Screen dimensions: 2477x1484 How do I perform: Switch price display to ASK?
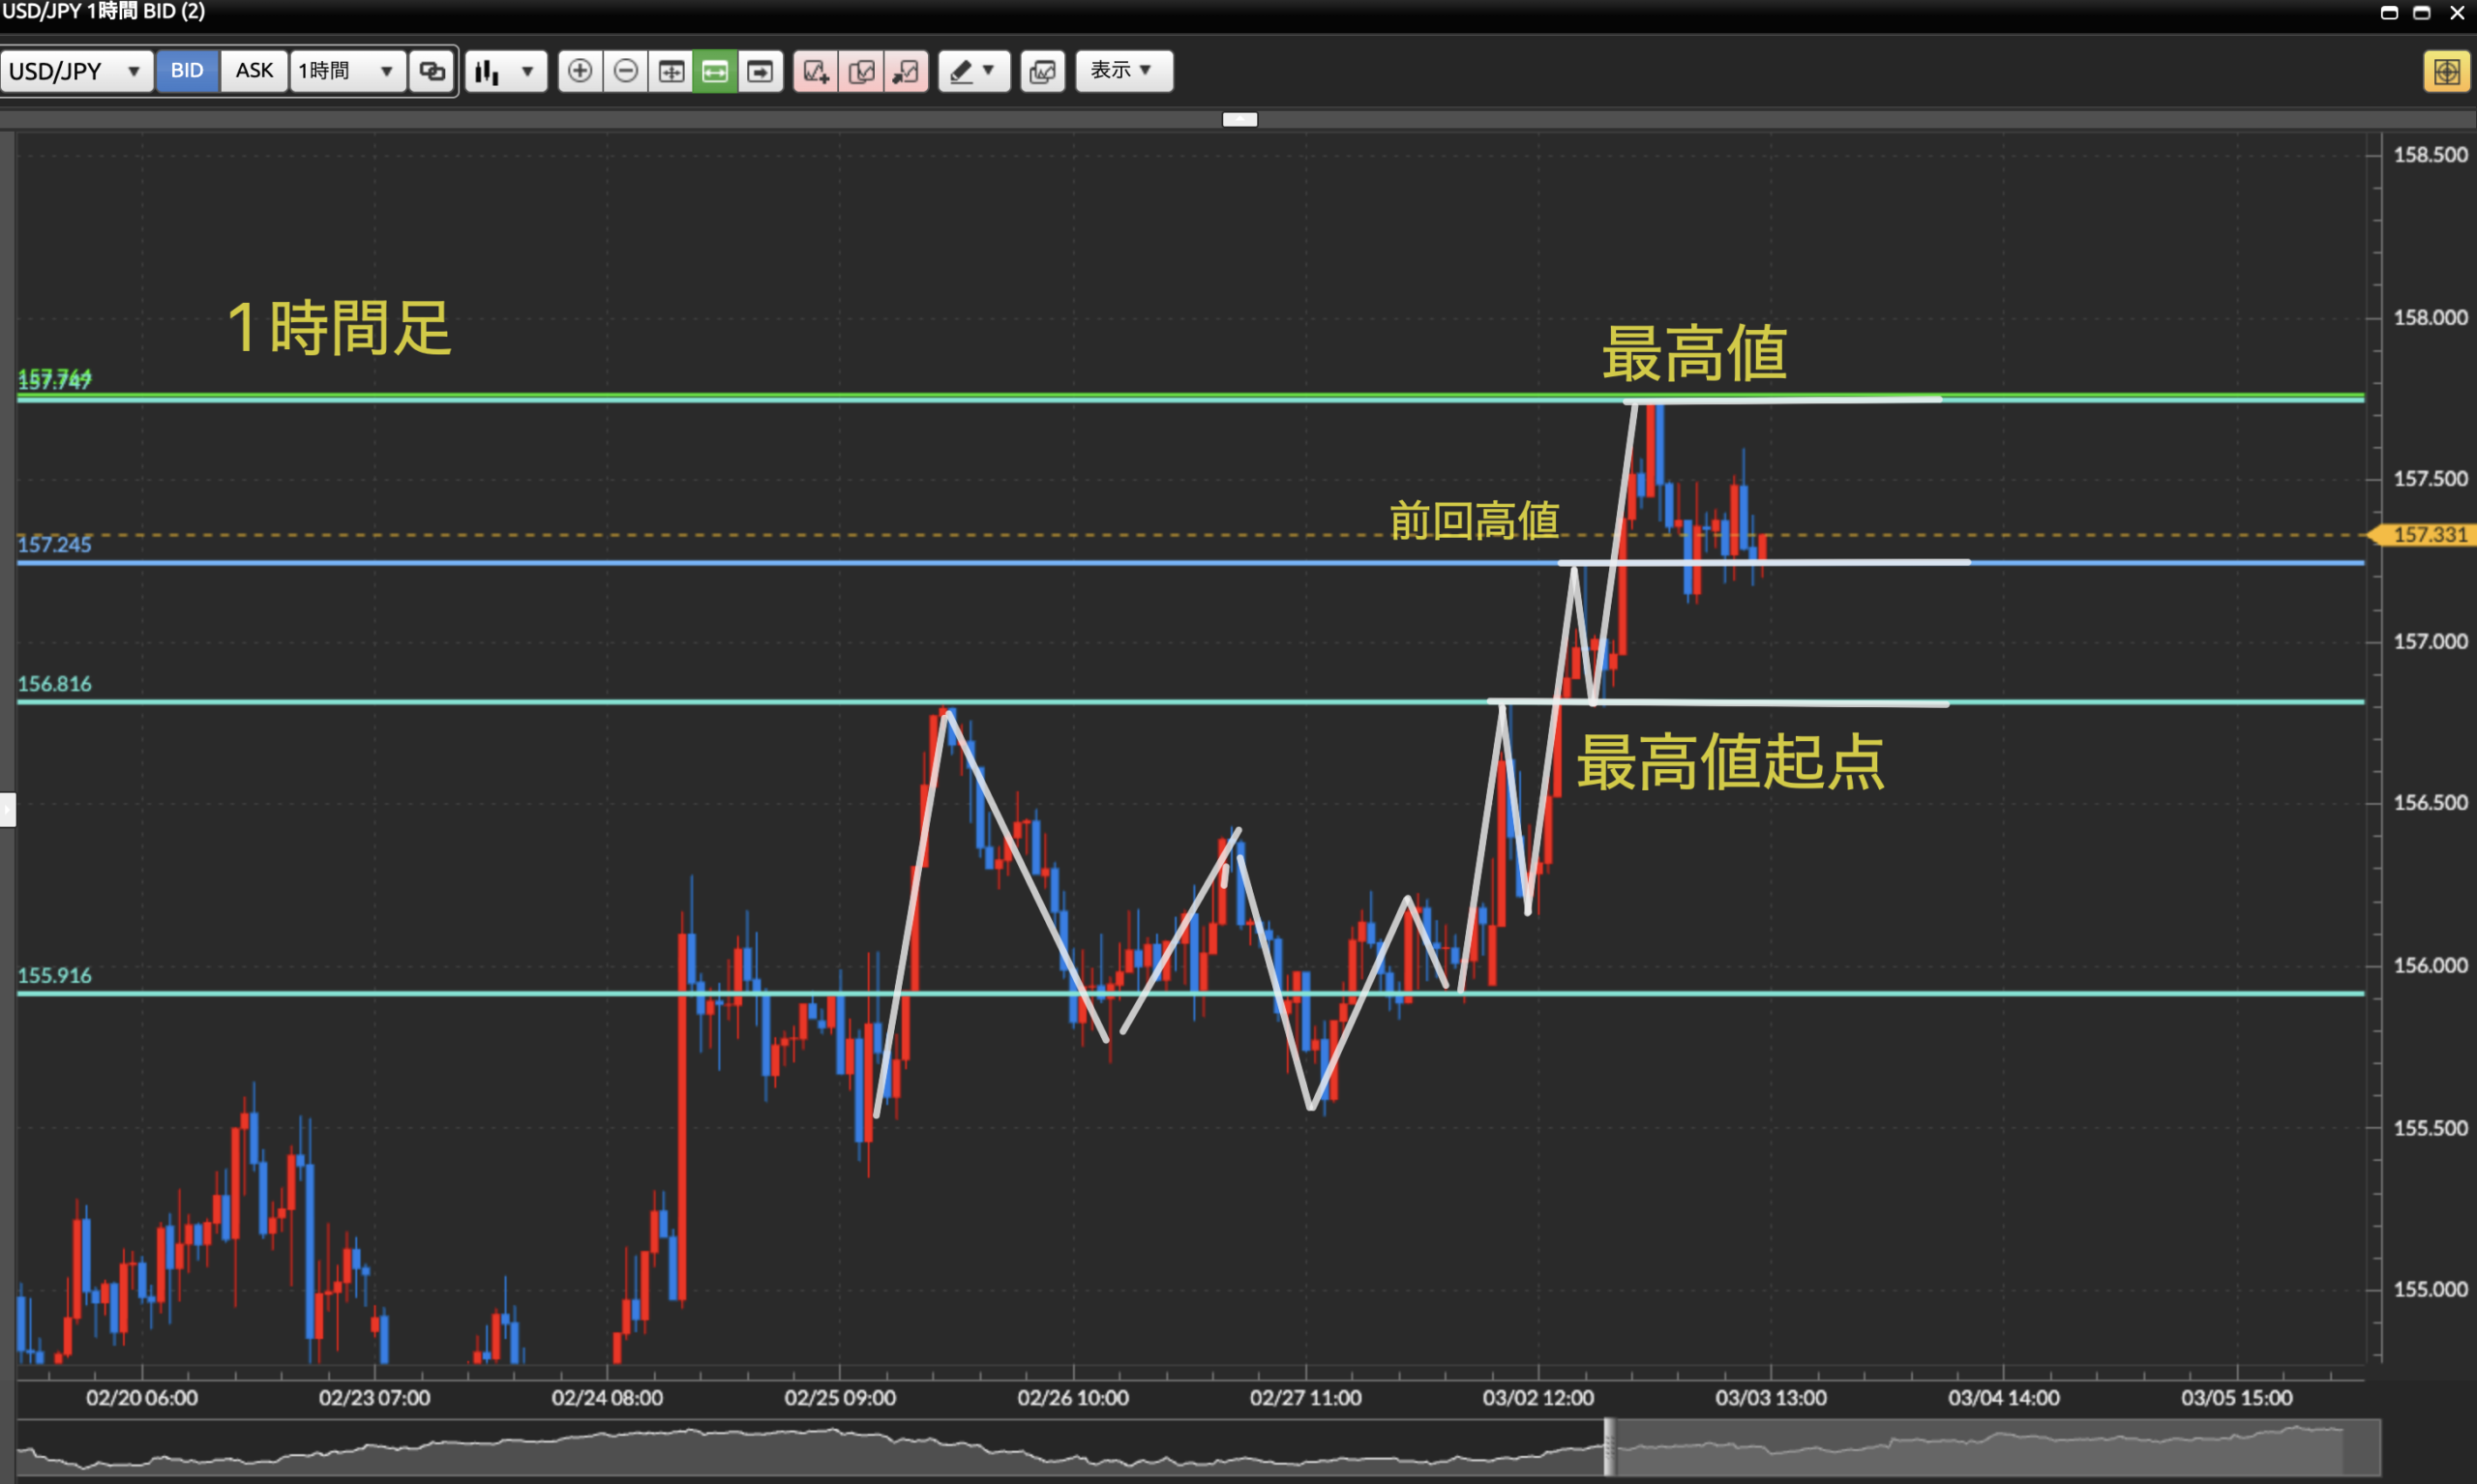pos(254,71)
